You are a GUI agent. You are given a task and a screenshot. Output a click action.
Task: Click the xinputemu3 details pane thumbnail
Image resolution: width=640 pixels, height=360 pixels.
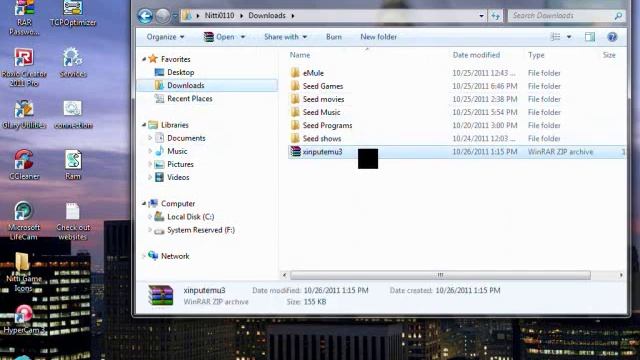pos(160,296)
